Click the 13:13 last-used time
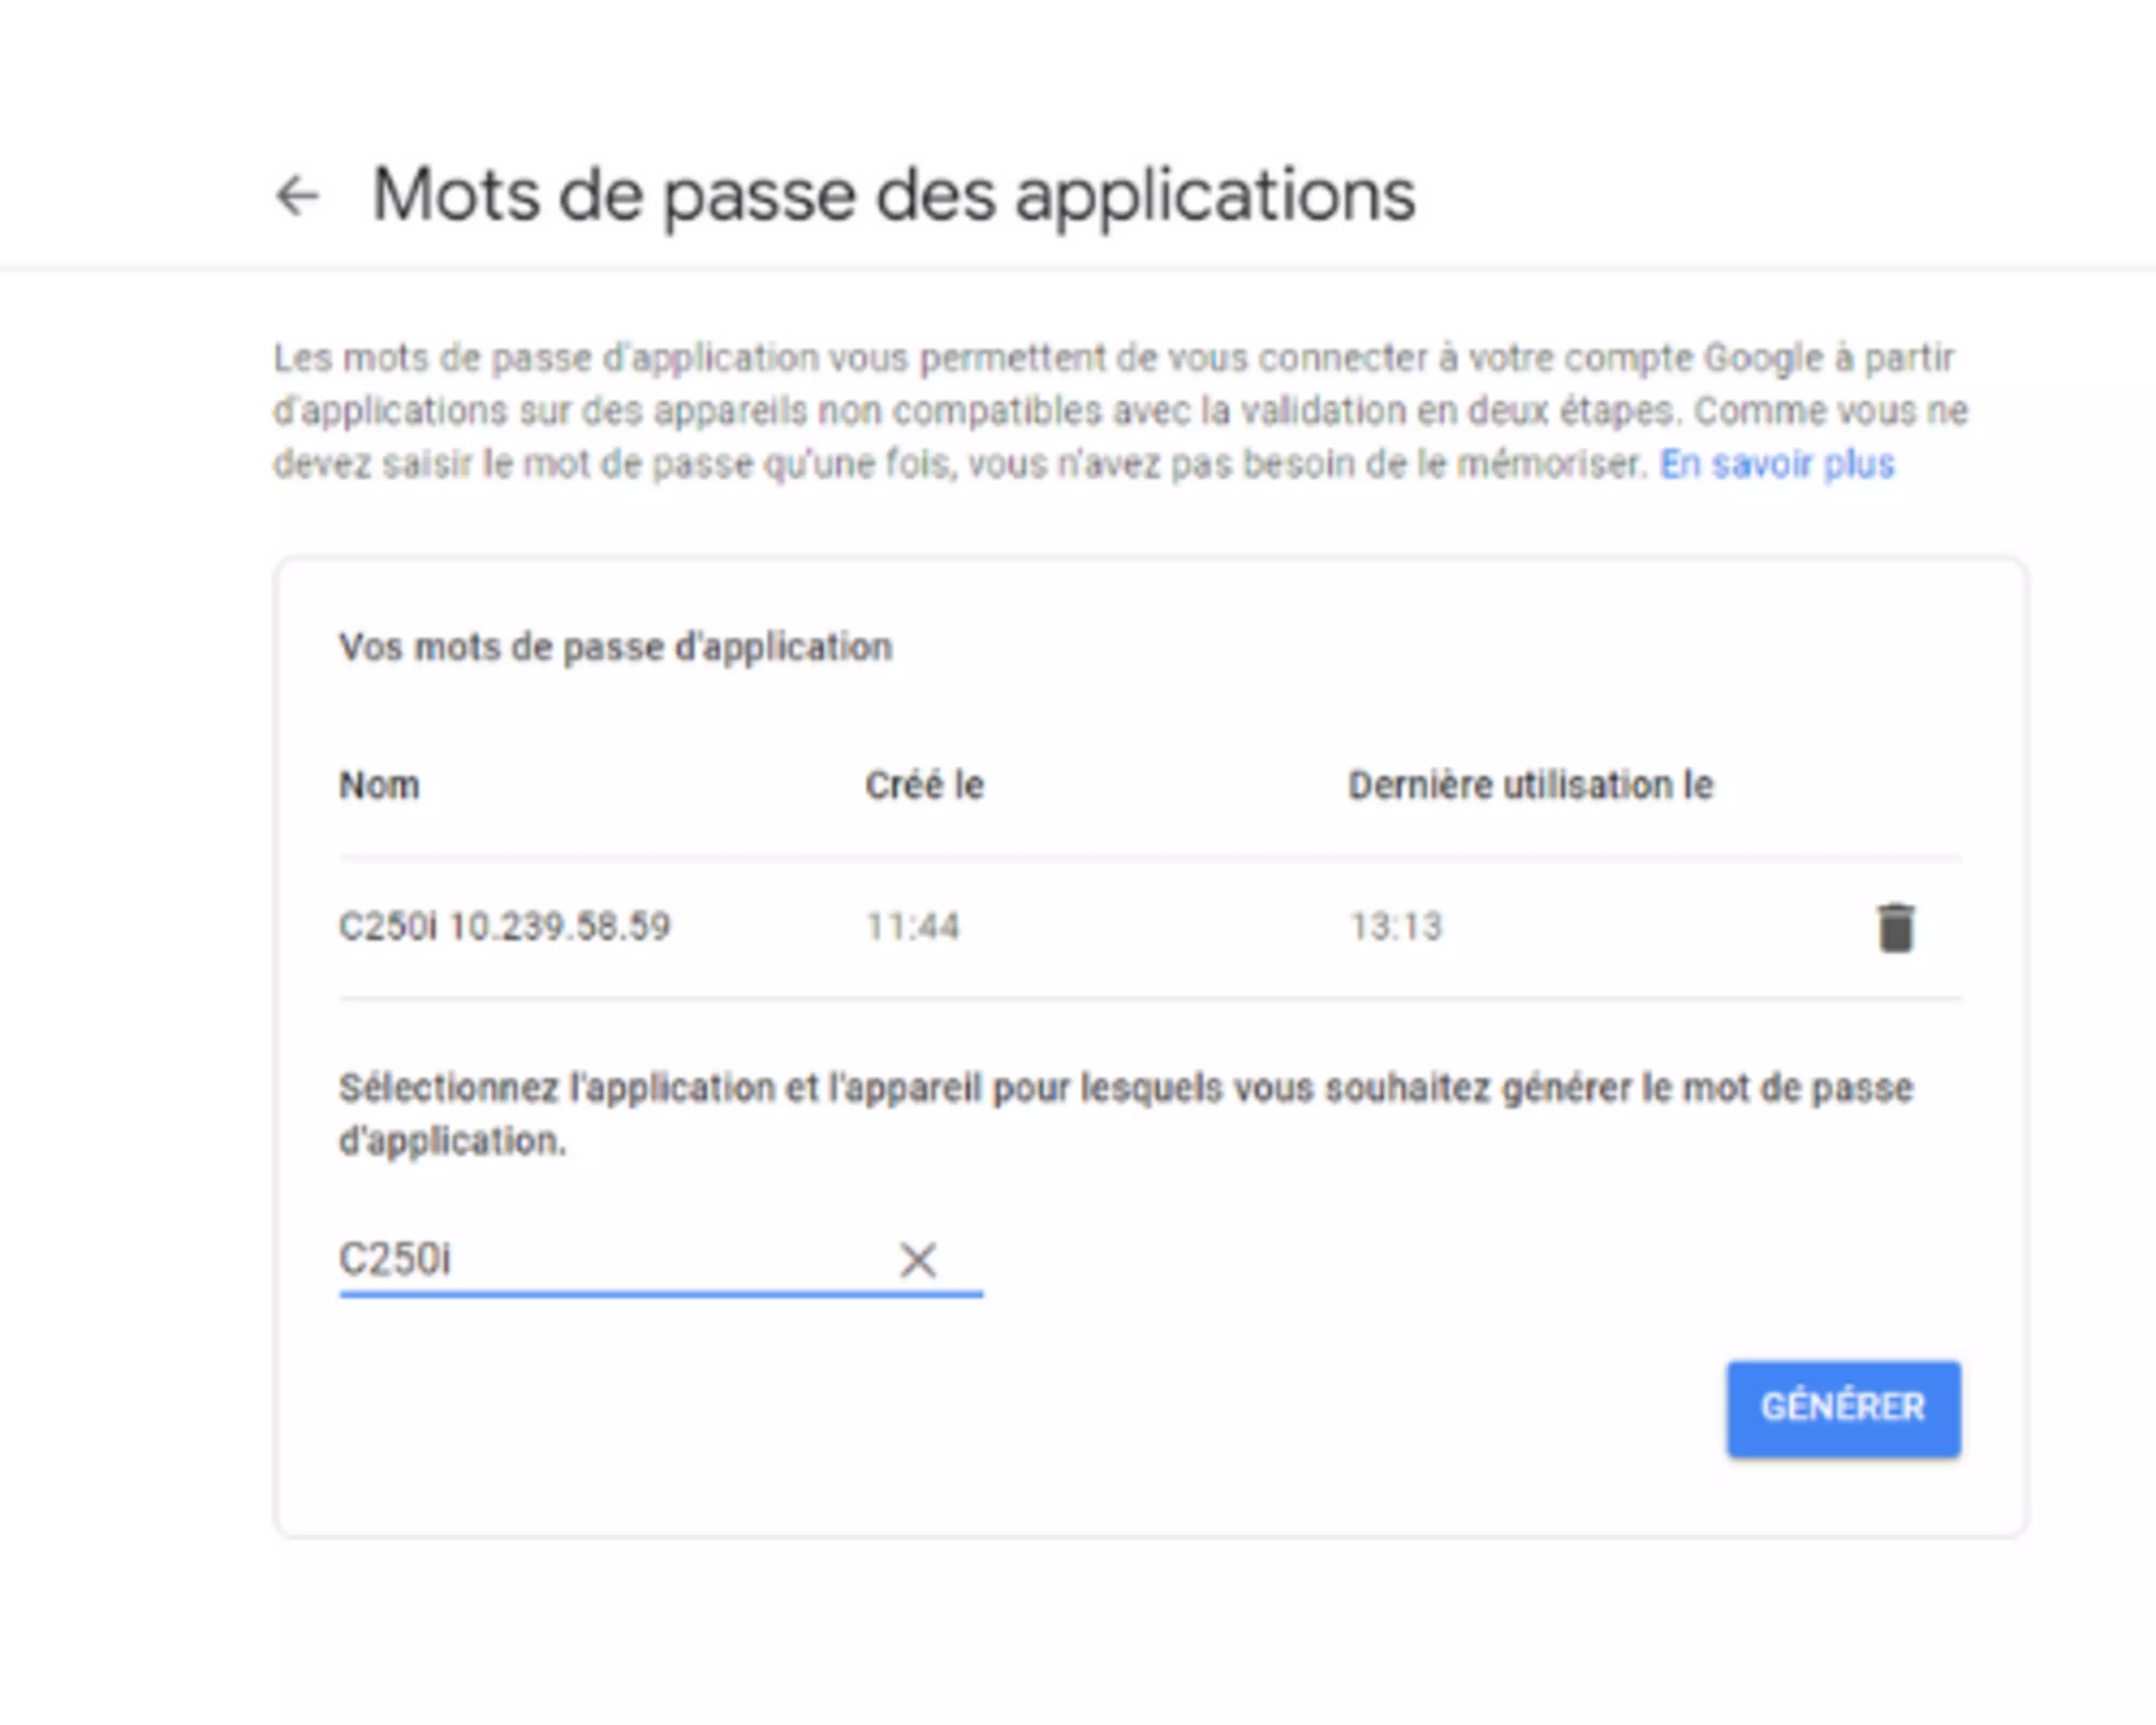This screenshot has height=1725, width=2156. (x=1396, y=927)
